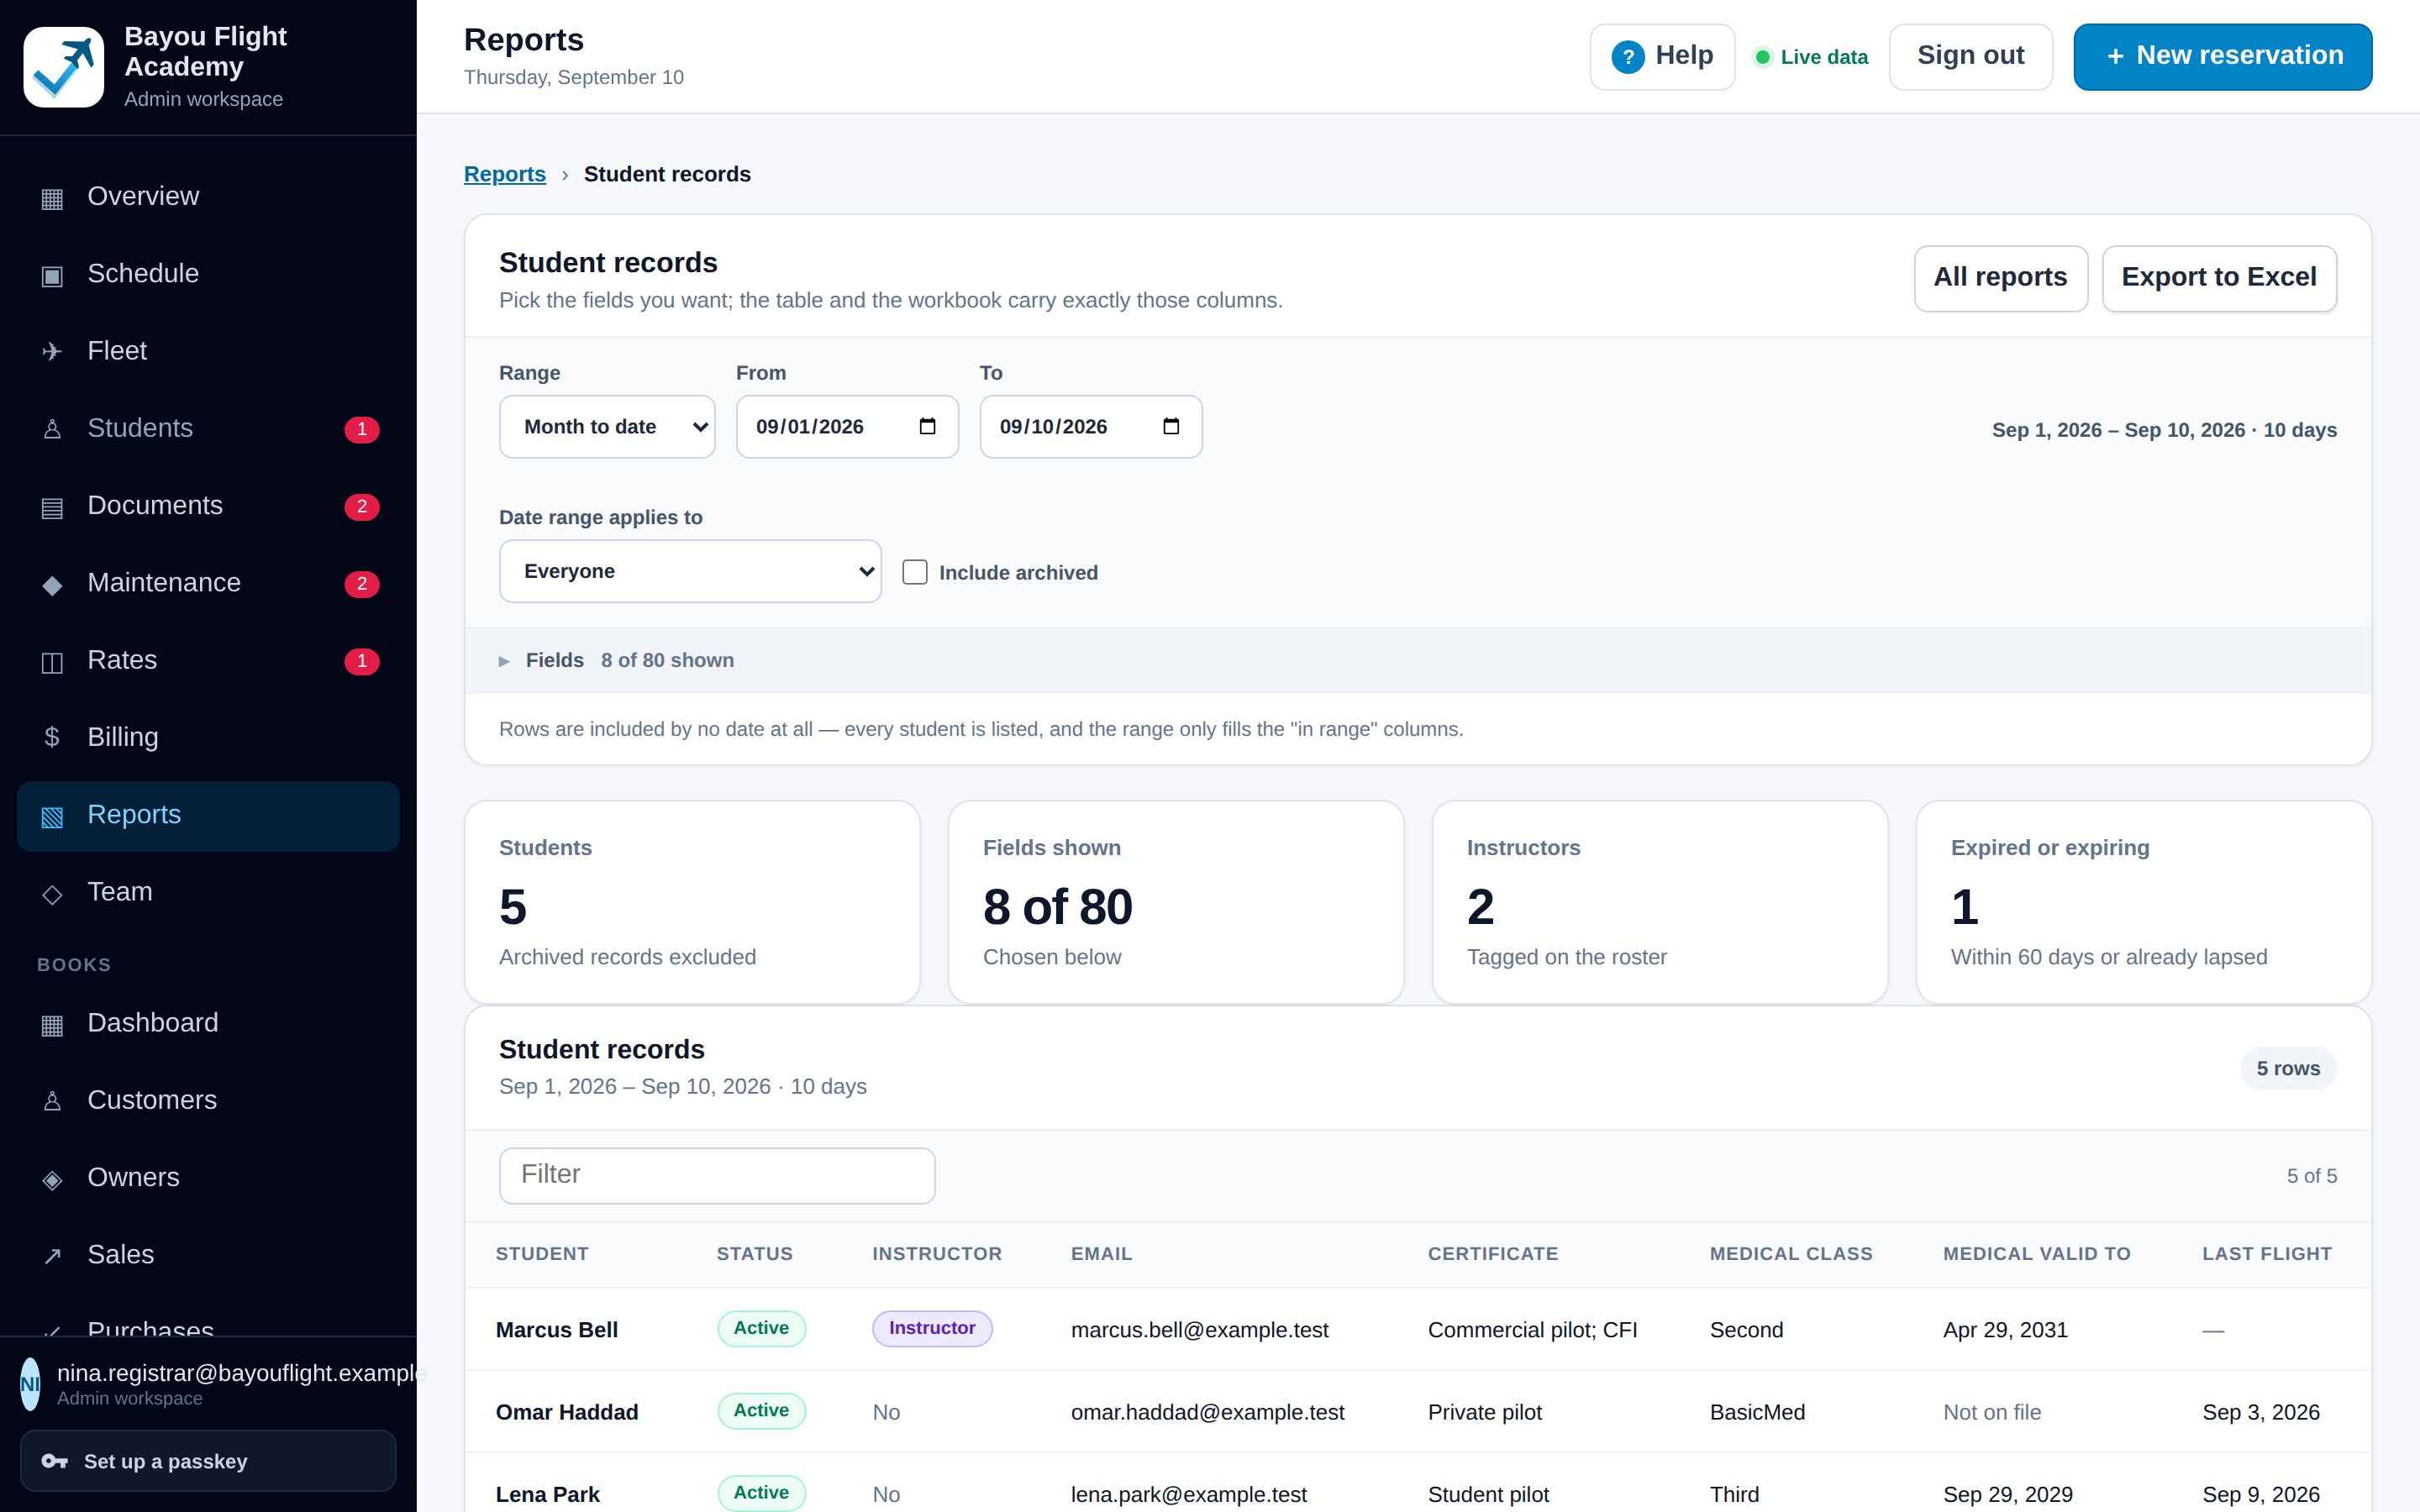
Task: Select Team in the sidebar menu
Action: [x=208, y=891]
